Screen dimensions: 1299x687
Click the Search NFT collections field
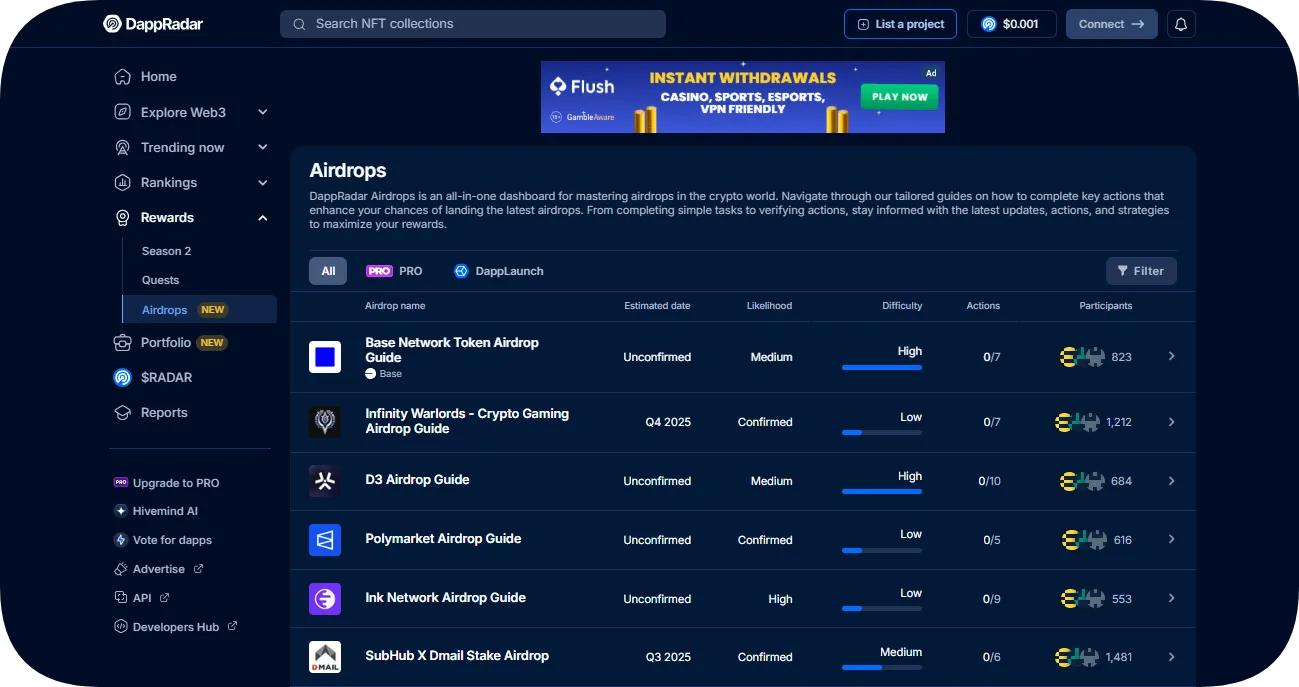473,24
